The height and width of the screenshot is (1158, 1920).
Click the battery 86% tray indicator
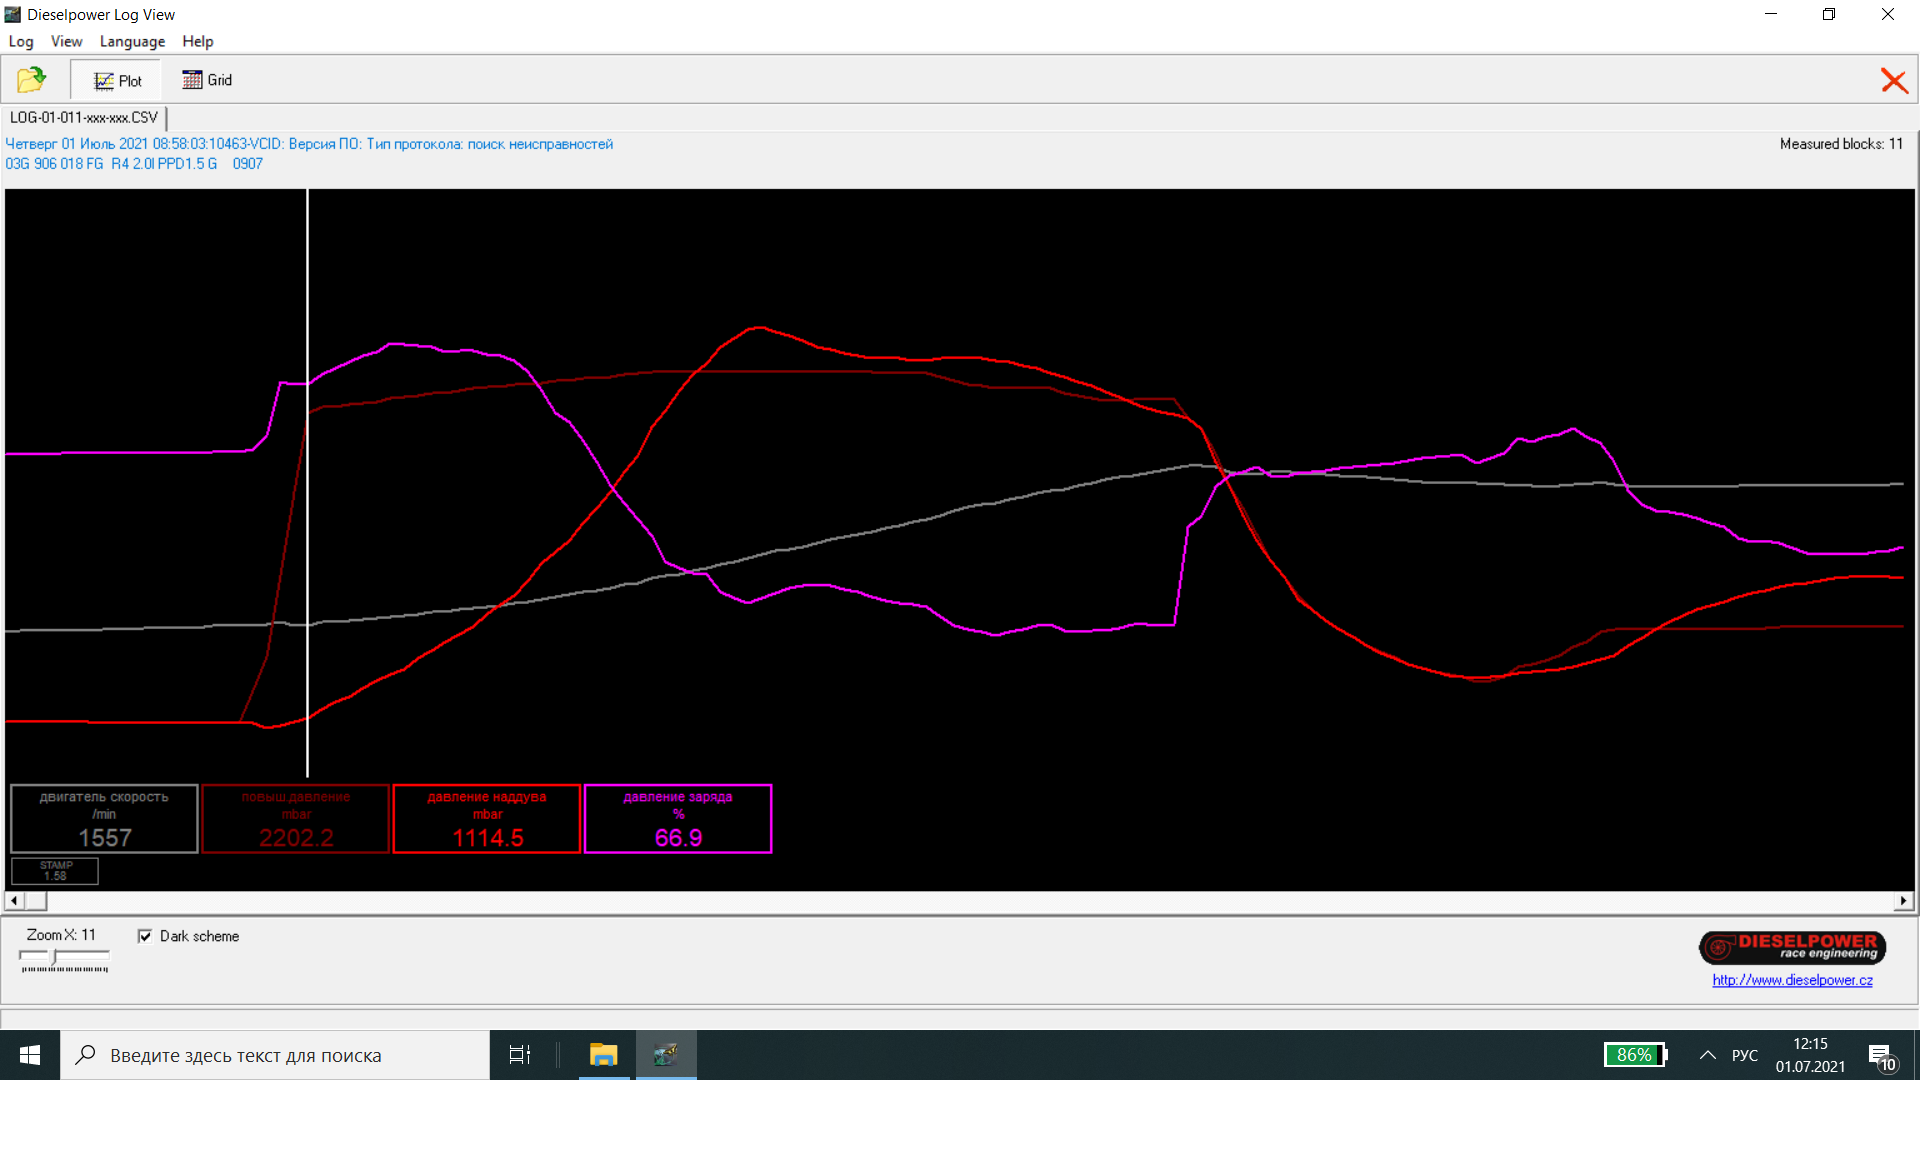1635,1055
